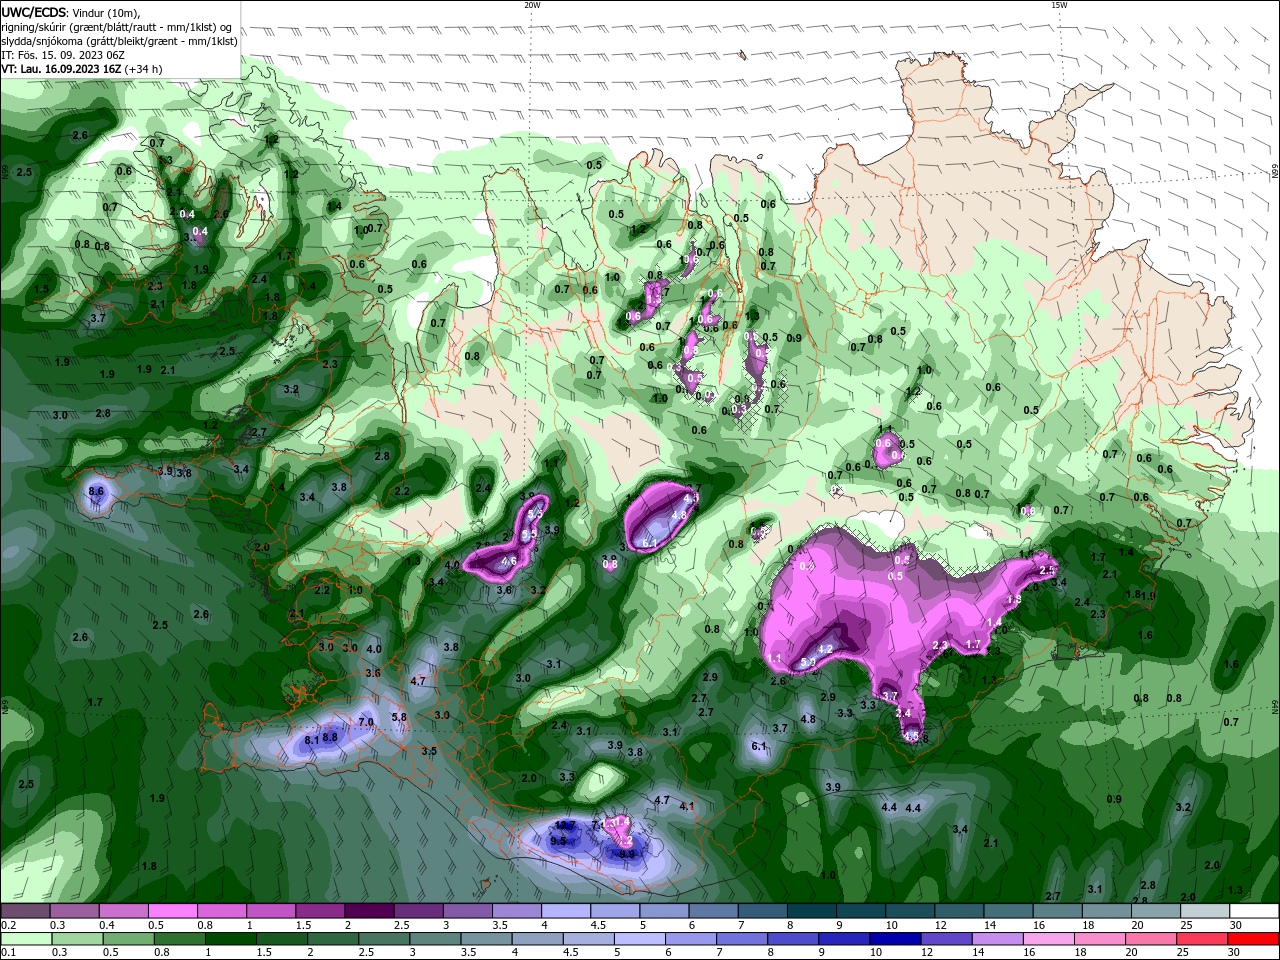1280x960 pixels.
Task: Click the '5.8' precipitation value on the map
Action: [399, 717]
